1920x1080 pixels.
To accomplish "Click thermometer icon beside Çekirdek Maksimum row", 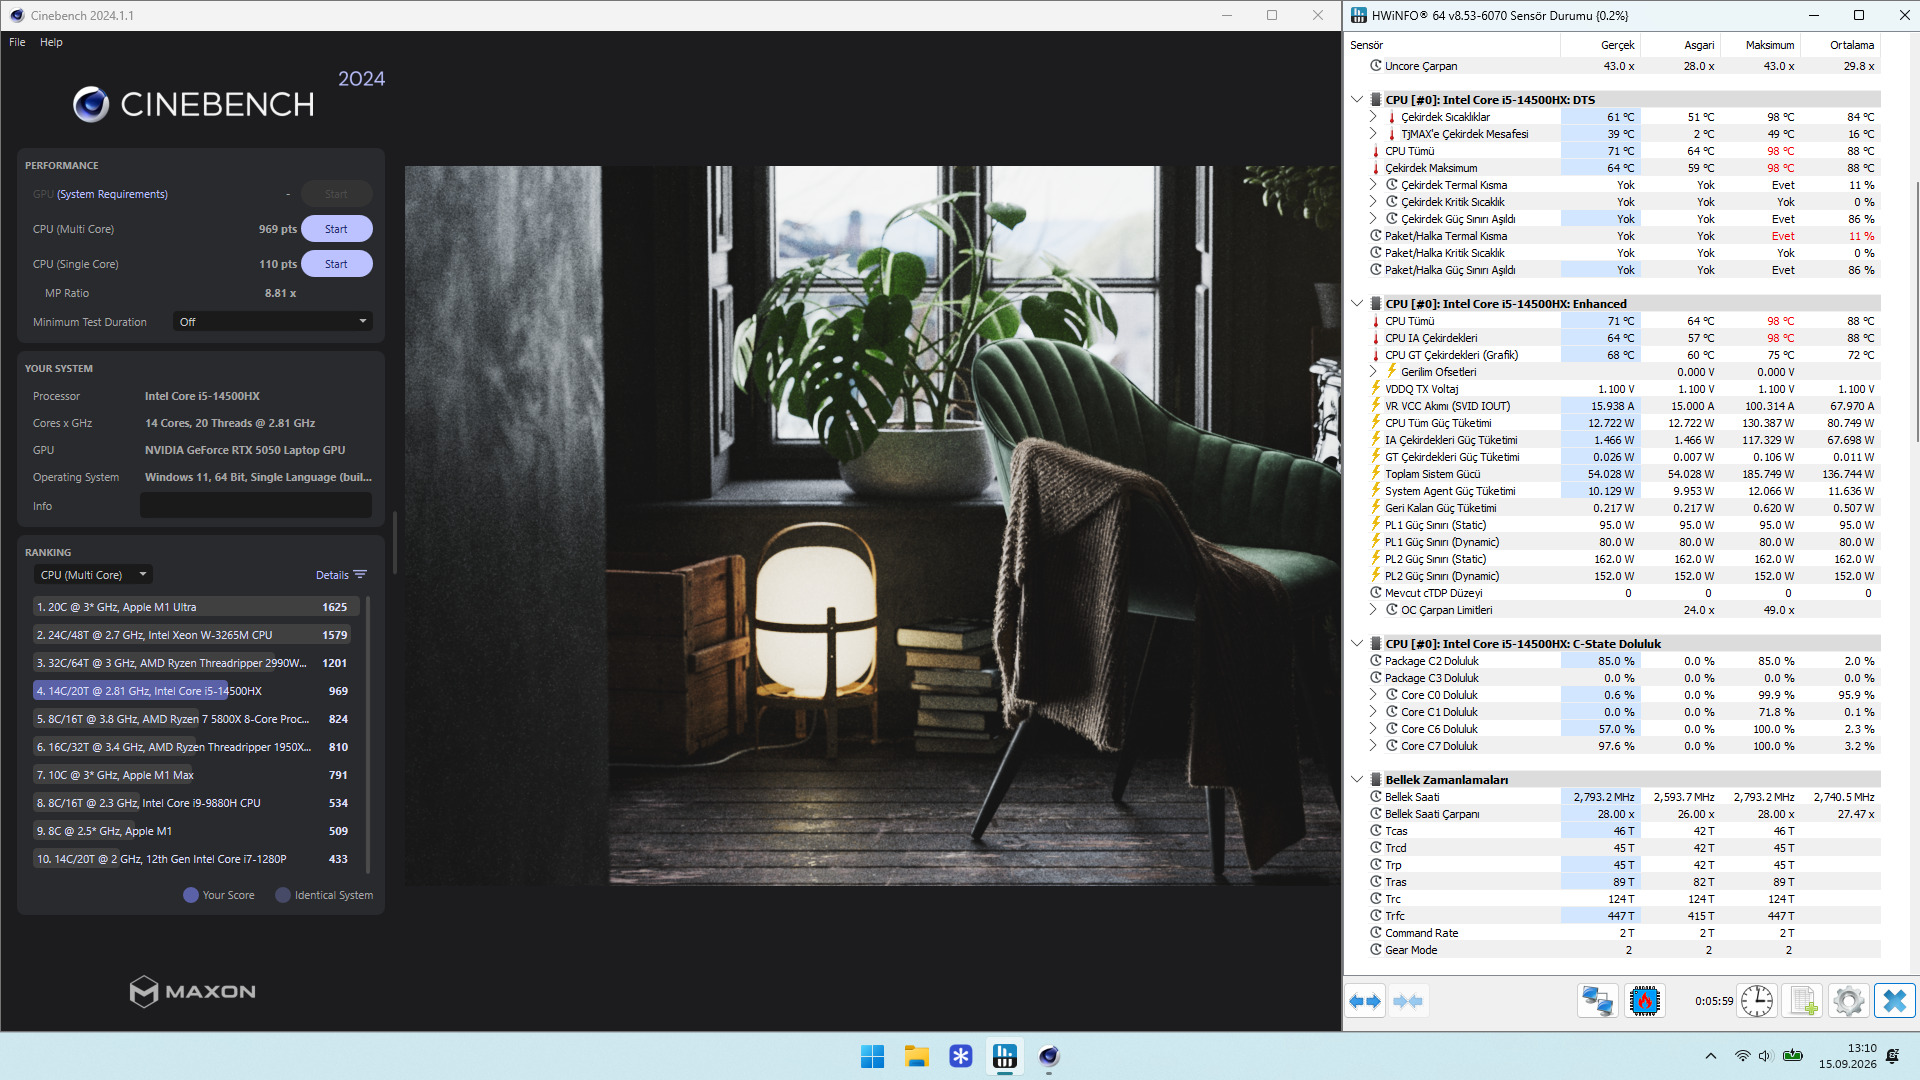I will pyautogui.click(x=1376, y=168).
